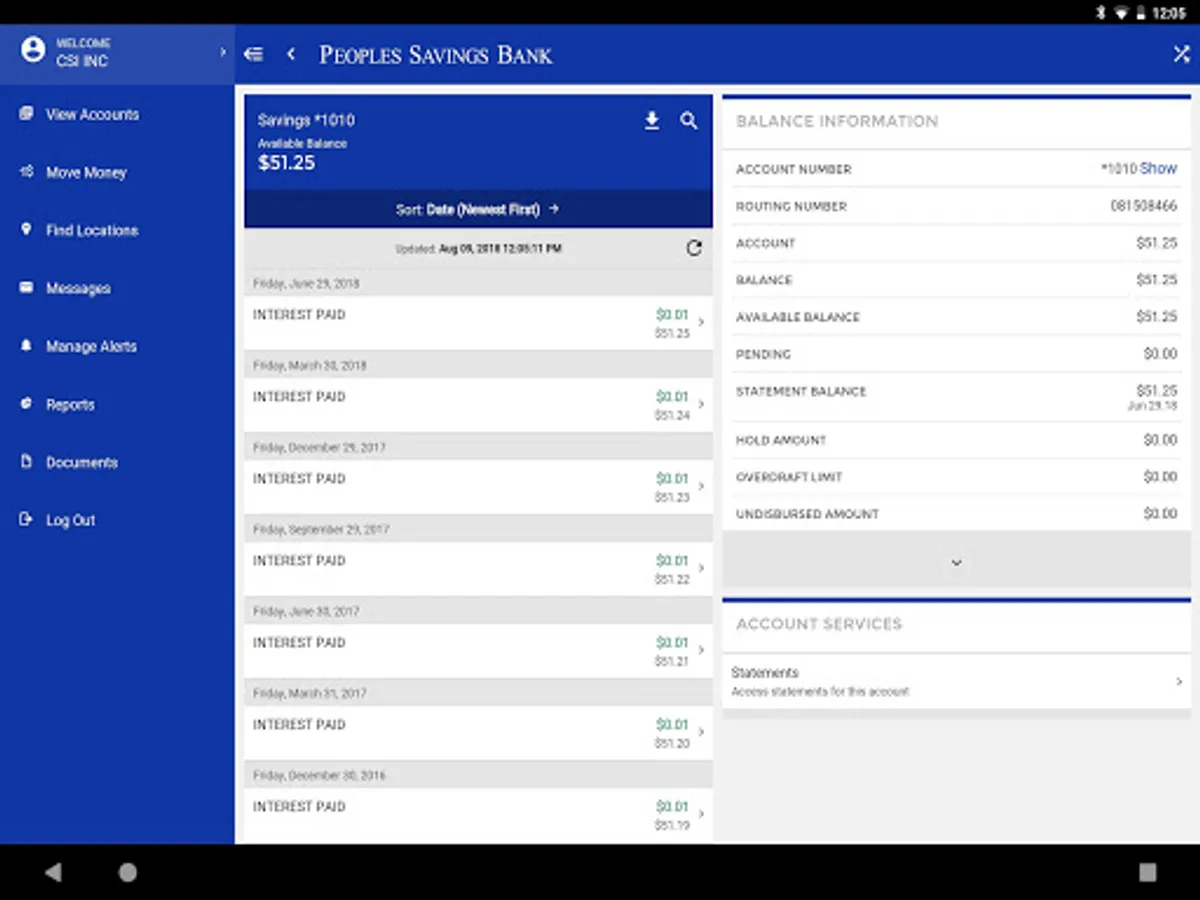Select the Statement Balance $51.25 value
The width and height of the screenshot is (1200, 900).
tap(1157, 390)
